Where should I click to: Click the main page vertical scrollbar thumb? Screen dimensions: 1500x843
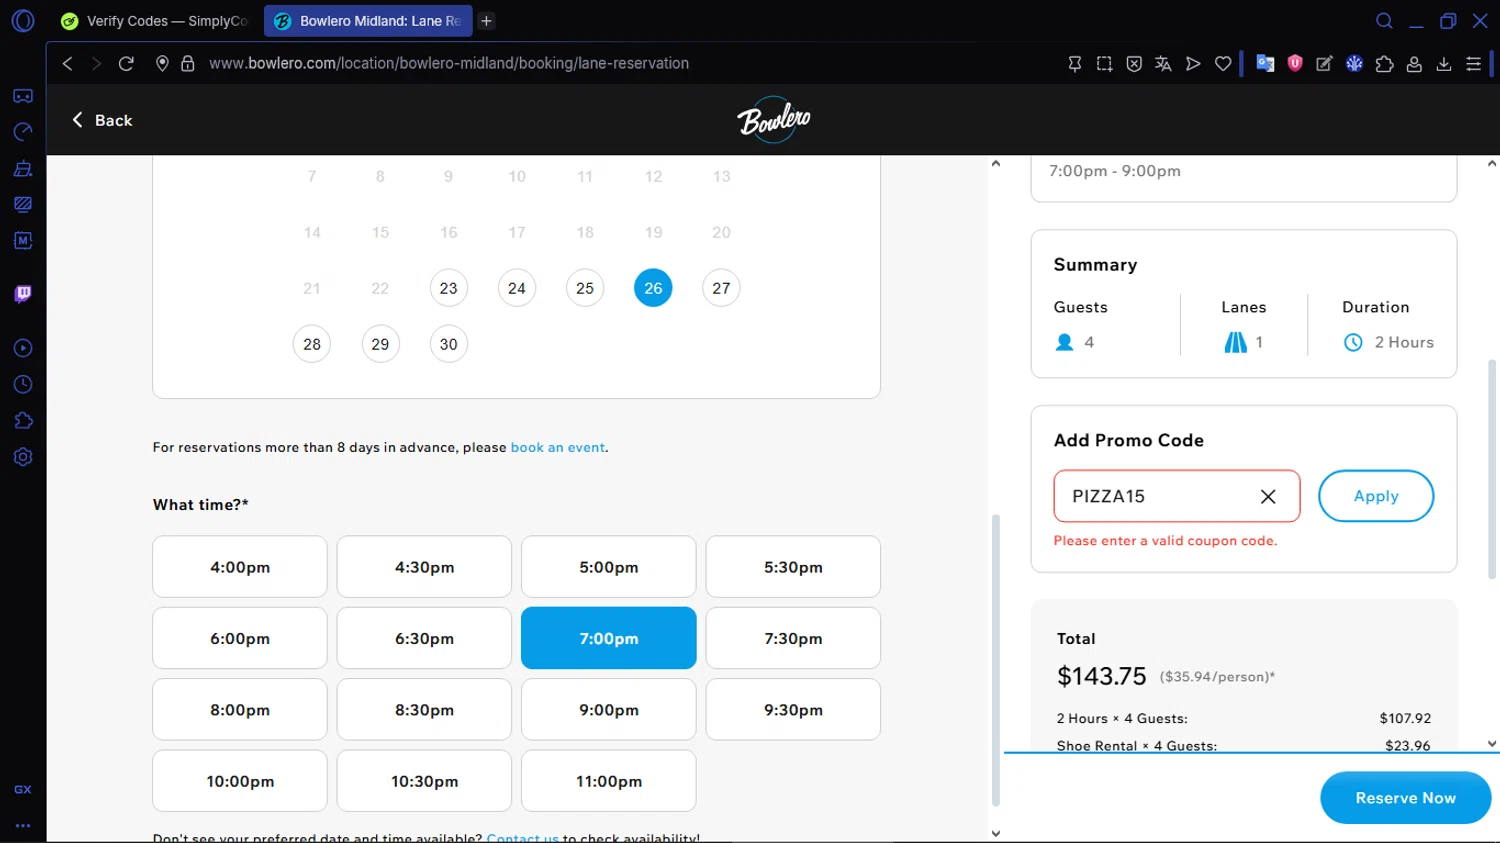995,660
